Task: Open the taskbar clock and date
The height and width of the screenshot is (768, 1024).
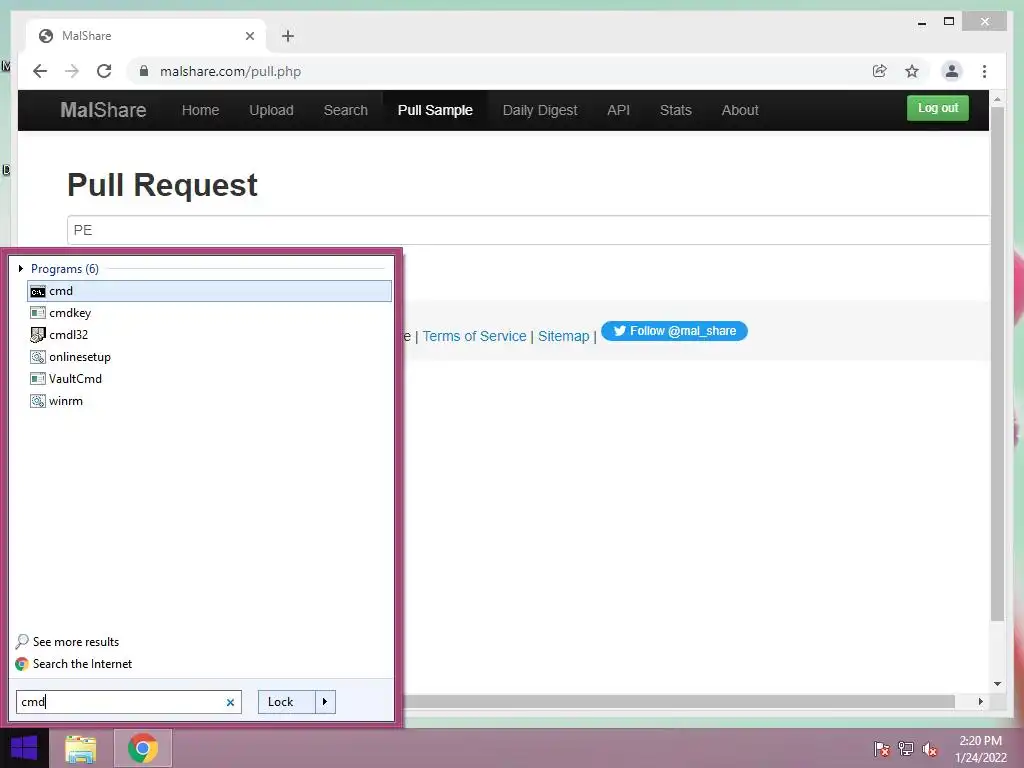Action: [x=980, y=749]
